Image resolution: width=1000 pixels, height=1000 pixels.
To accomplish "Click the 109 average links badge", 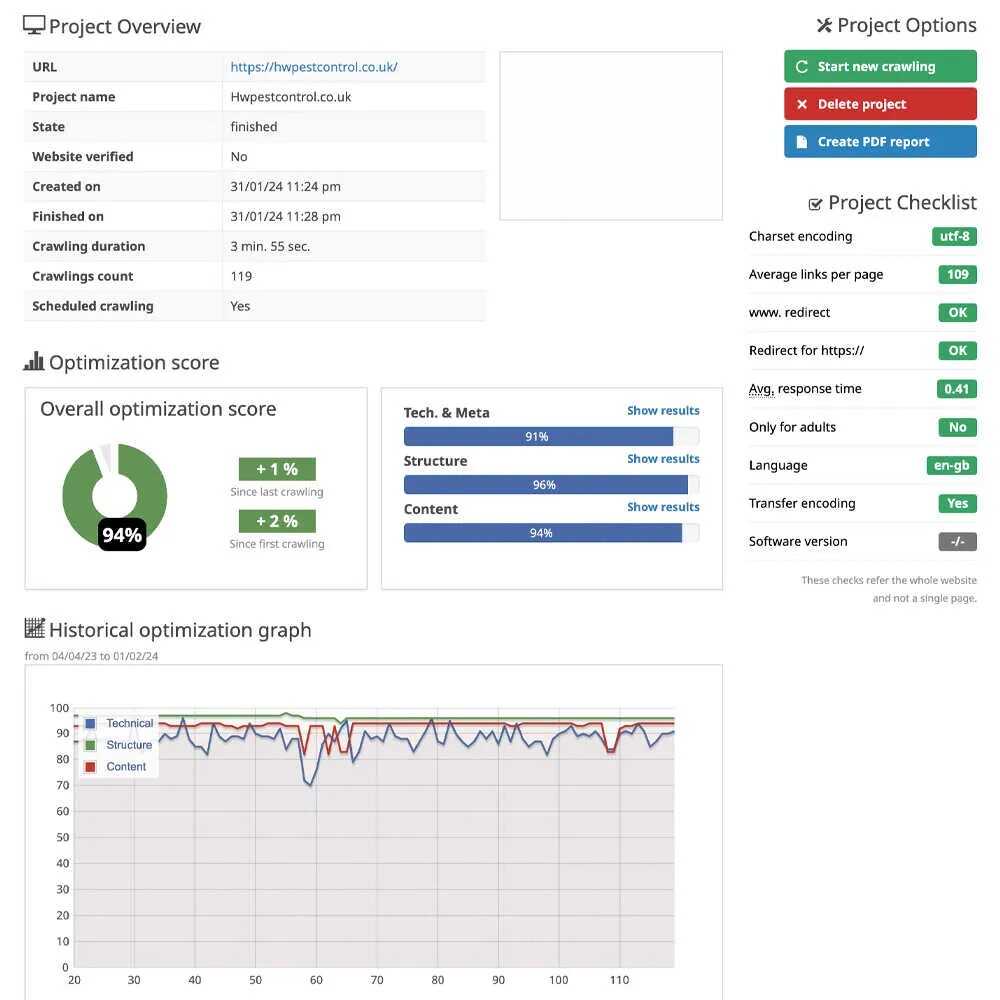I will click(x=957, y=275).
